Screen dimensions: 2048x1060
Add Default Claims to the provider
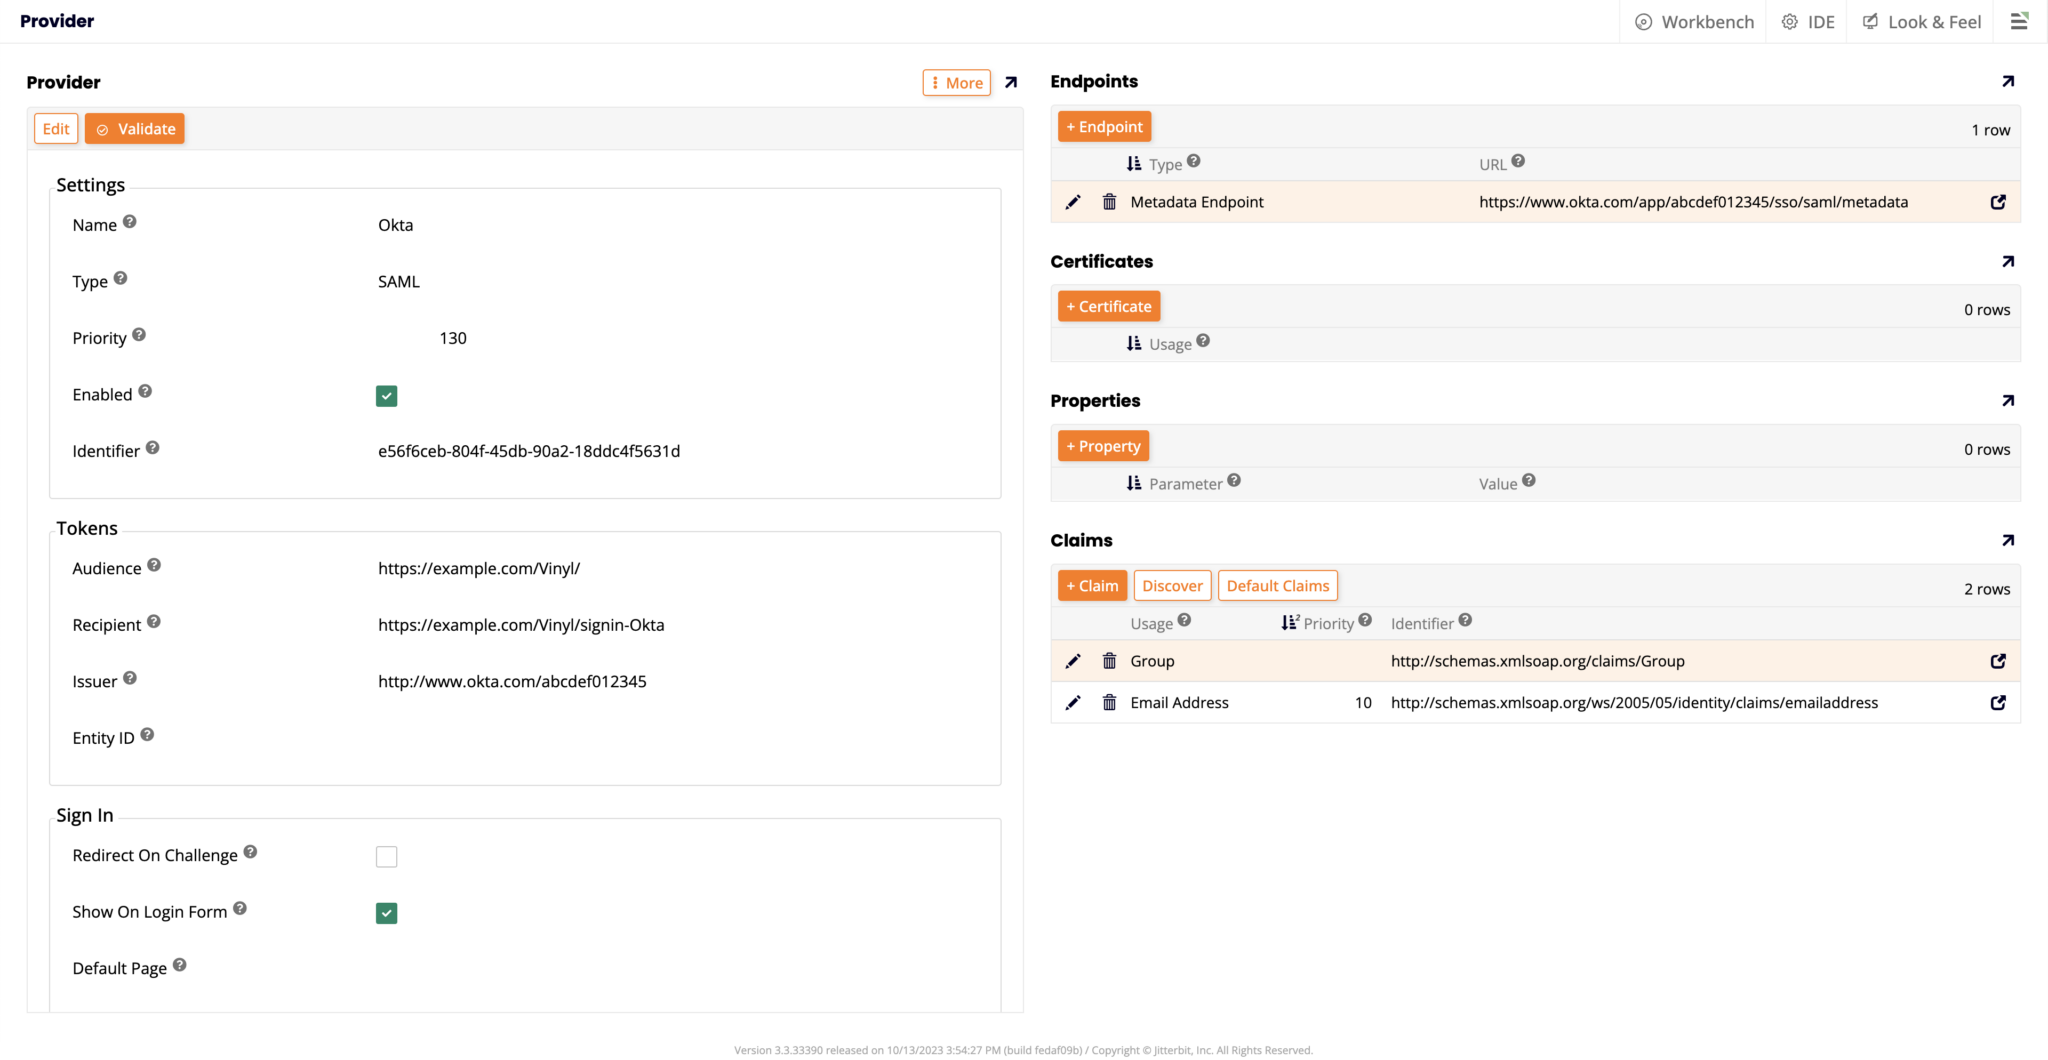click(x=1277, y=585)
